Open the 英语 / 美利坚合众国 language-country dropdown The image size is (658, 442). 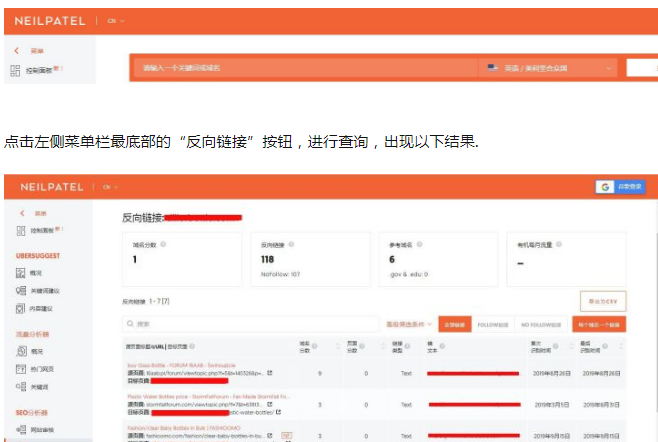click(x=548, y=68)
